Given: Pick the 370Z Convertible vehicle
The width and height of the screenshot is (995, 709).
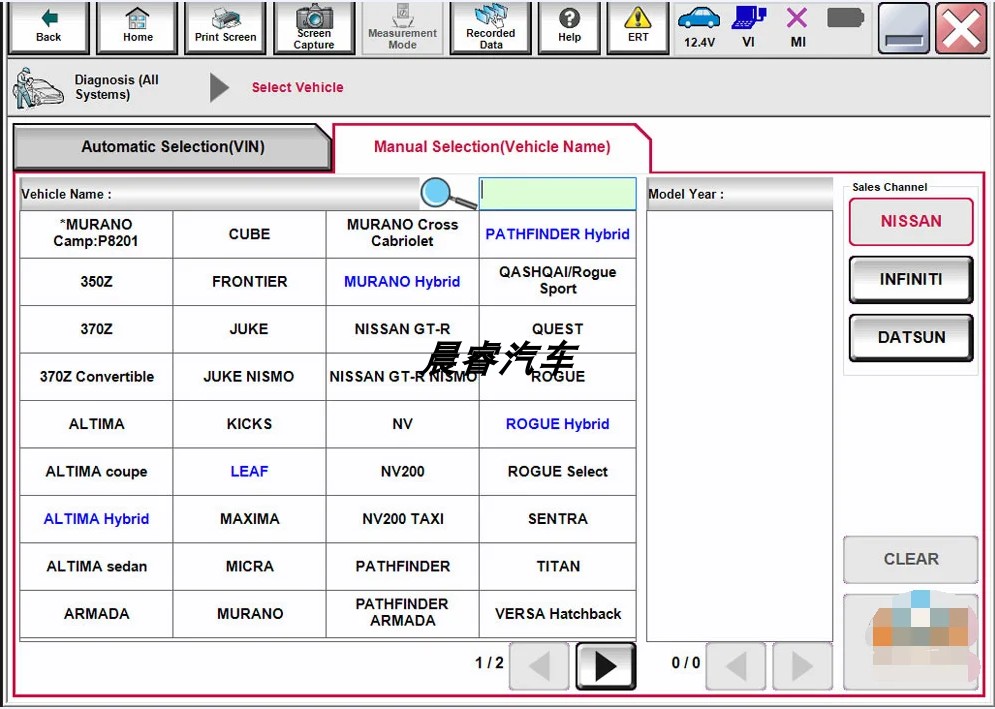Looking at the screenshot, I should [96, 377].
